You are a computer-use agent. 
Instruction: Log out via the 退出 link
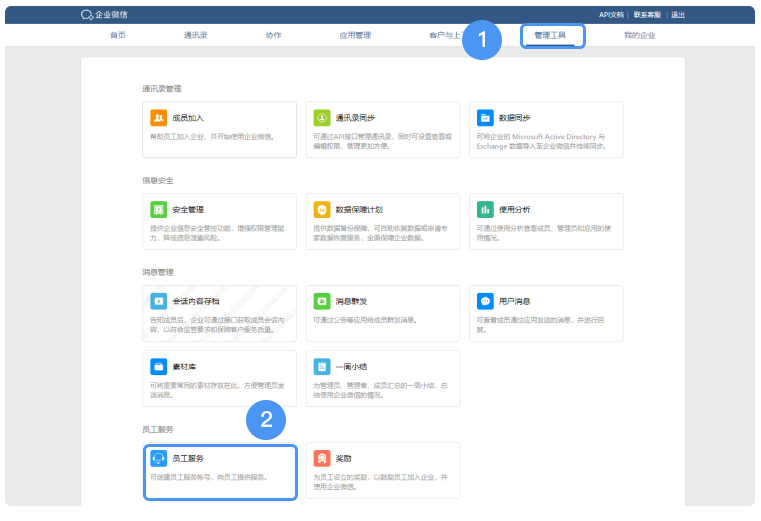click(x=678, y=15)
